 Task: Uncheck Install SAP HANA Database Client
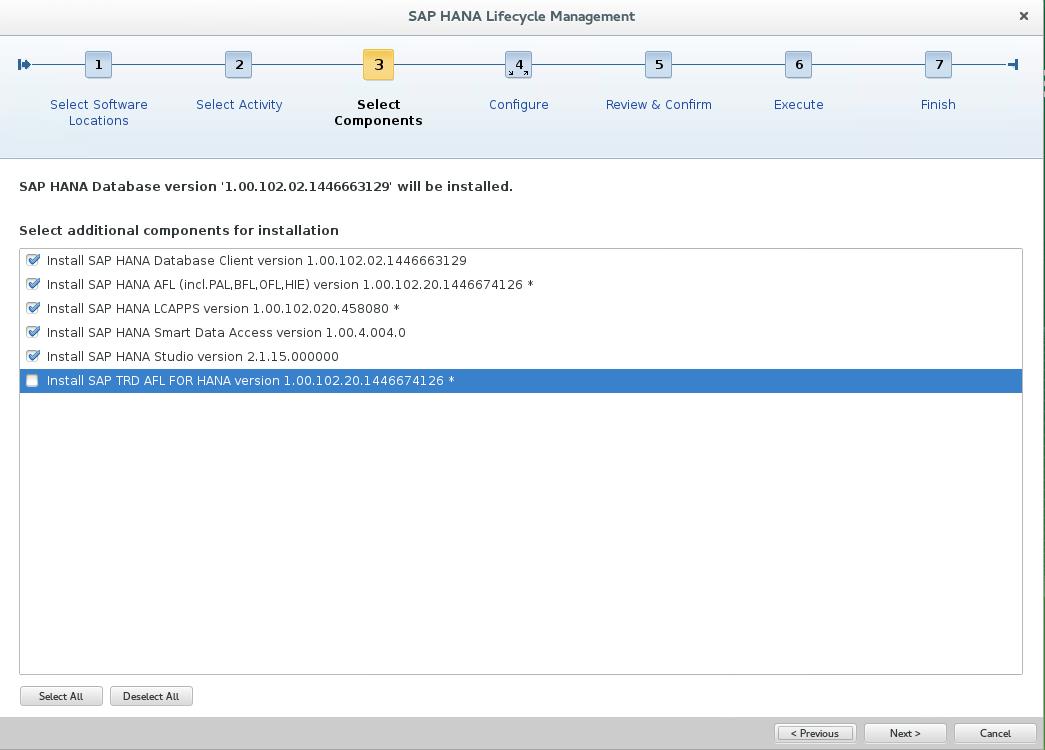pos(33,260)
